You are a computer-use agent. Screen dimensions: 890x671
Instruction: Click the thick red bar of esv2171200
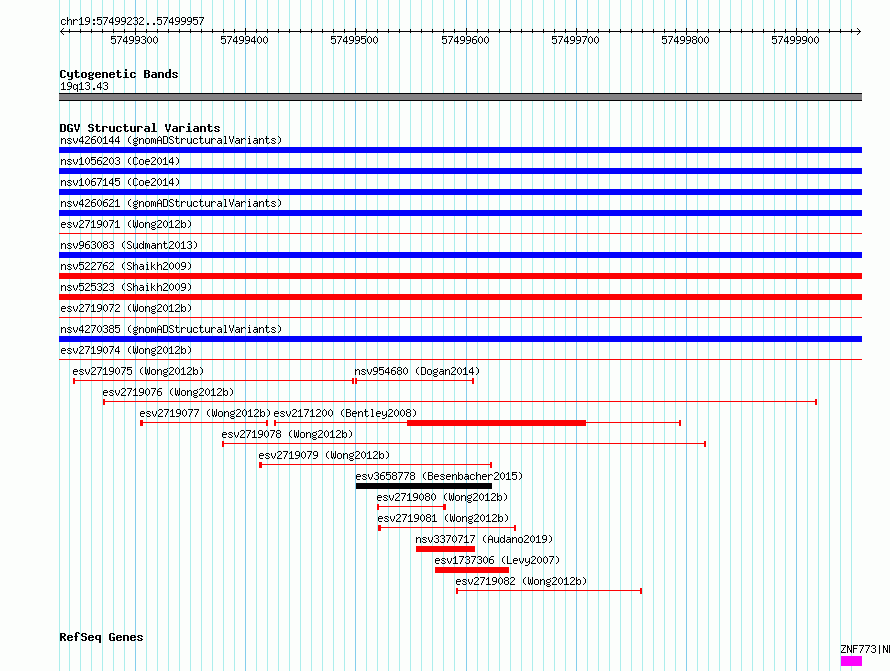(x=496, y=423)
